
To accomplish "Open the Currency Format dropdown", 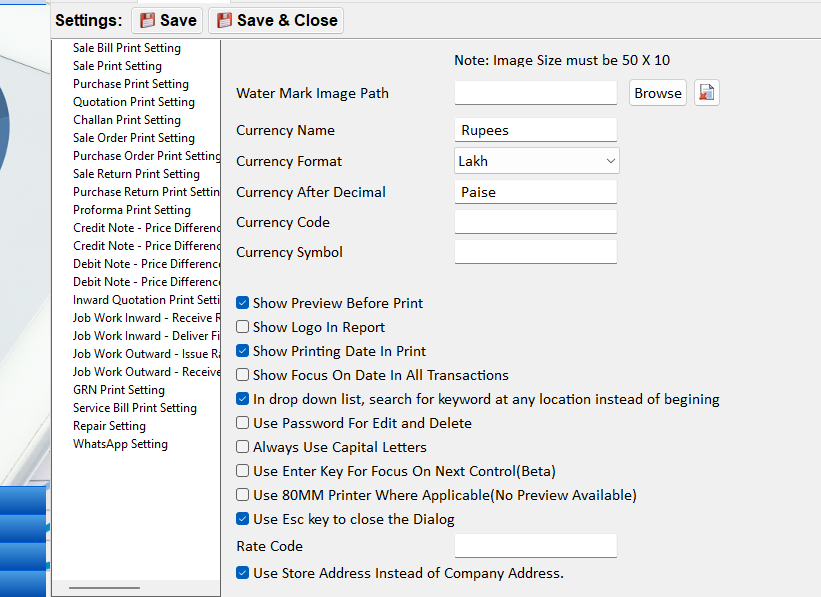I will (x=536, y=161).
